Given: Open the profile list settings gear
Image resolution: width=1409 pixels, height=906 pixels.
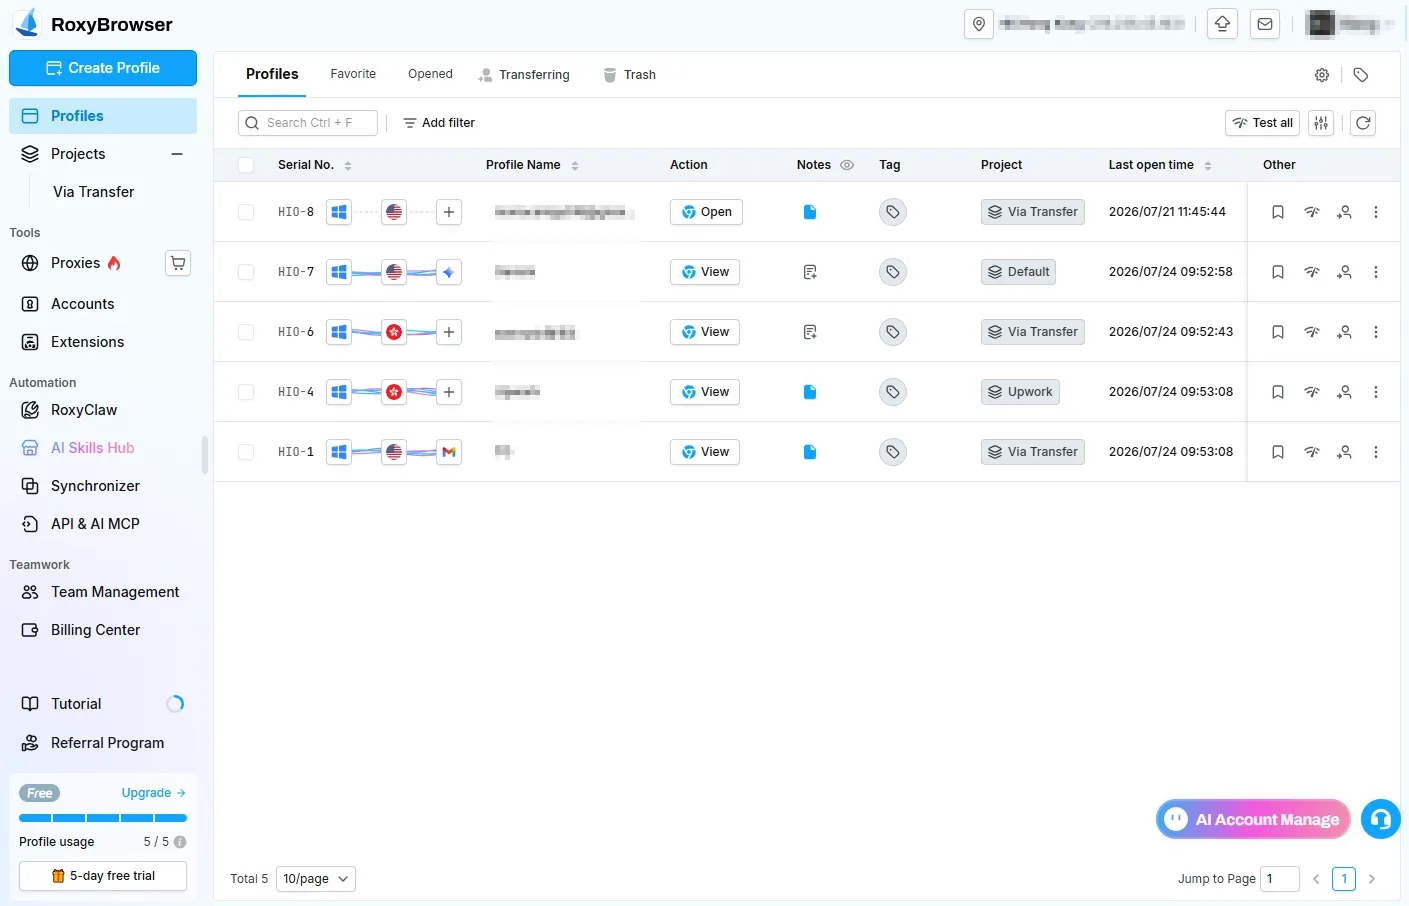Looking at the screenshot, I should coord(1322,75).
